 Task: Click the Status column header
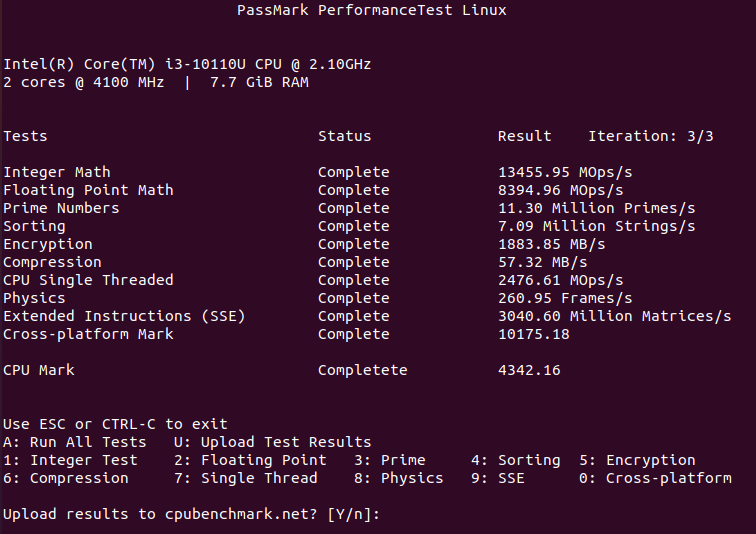tap(345, 136)
